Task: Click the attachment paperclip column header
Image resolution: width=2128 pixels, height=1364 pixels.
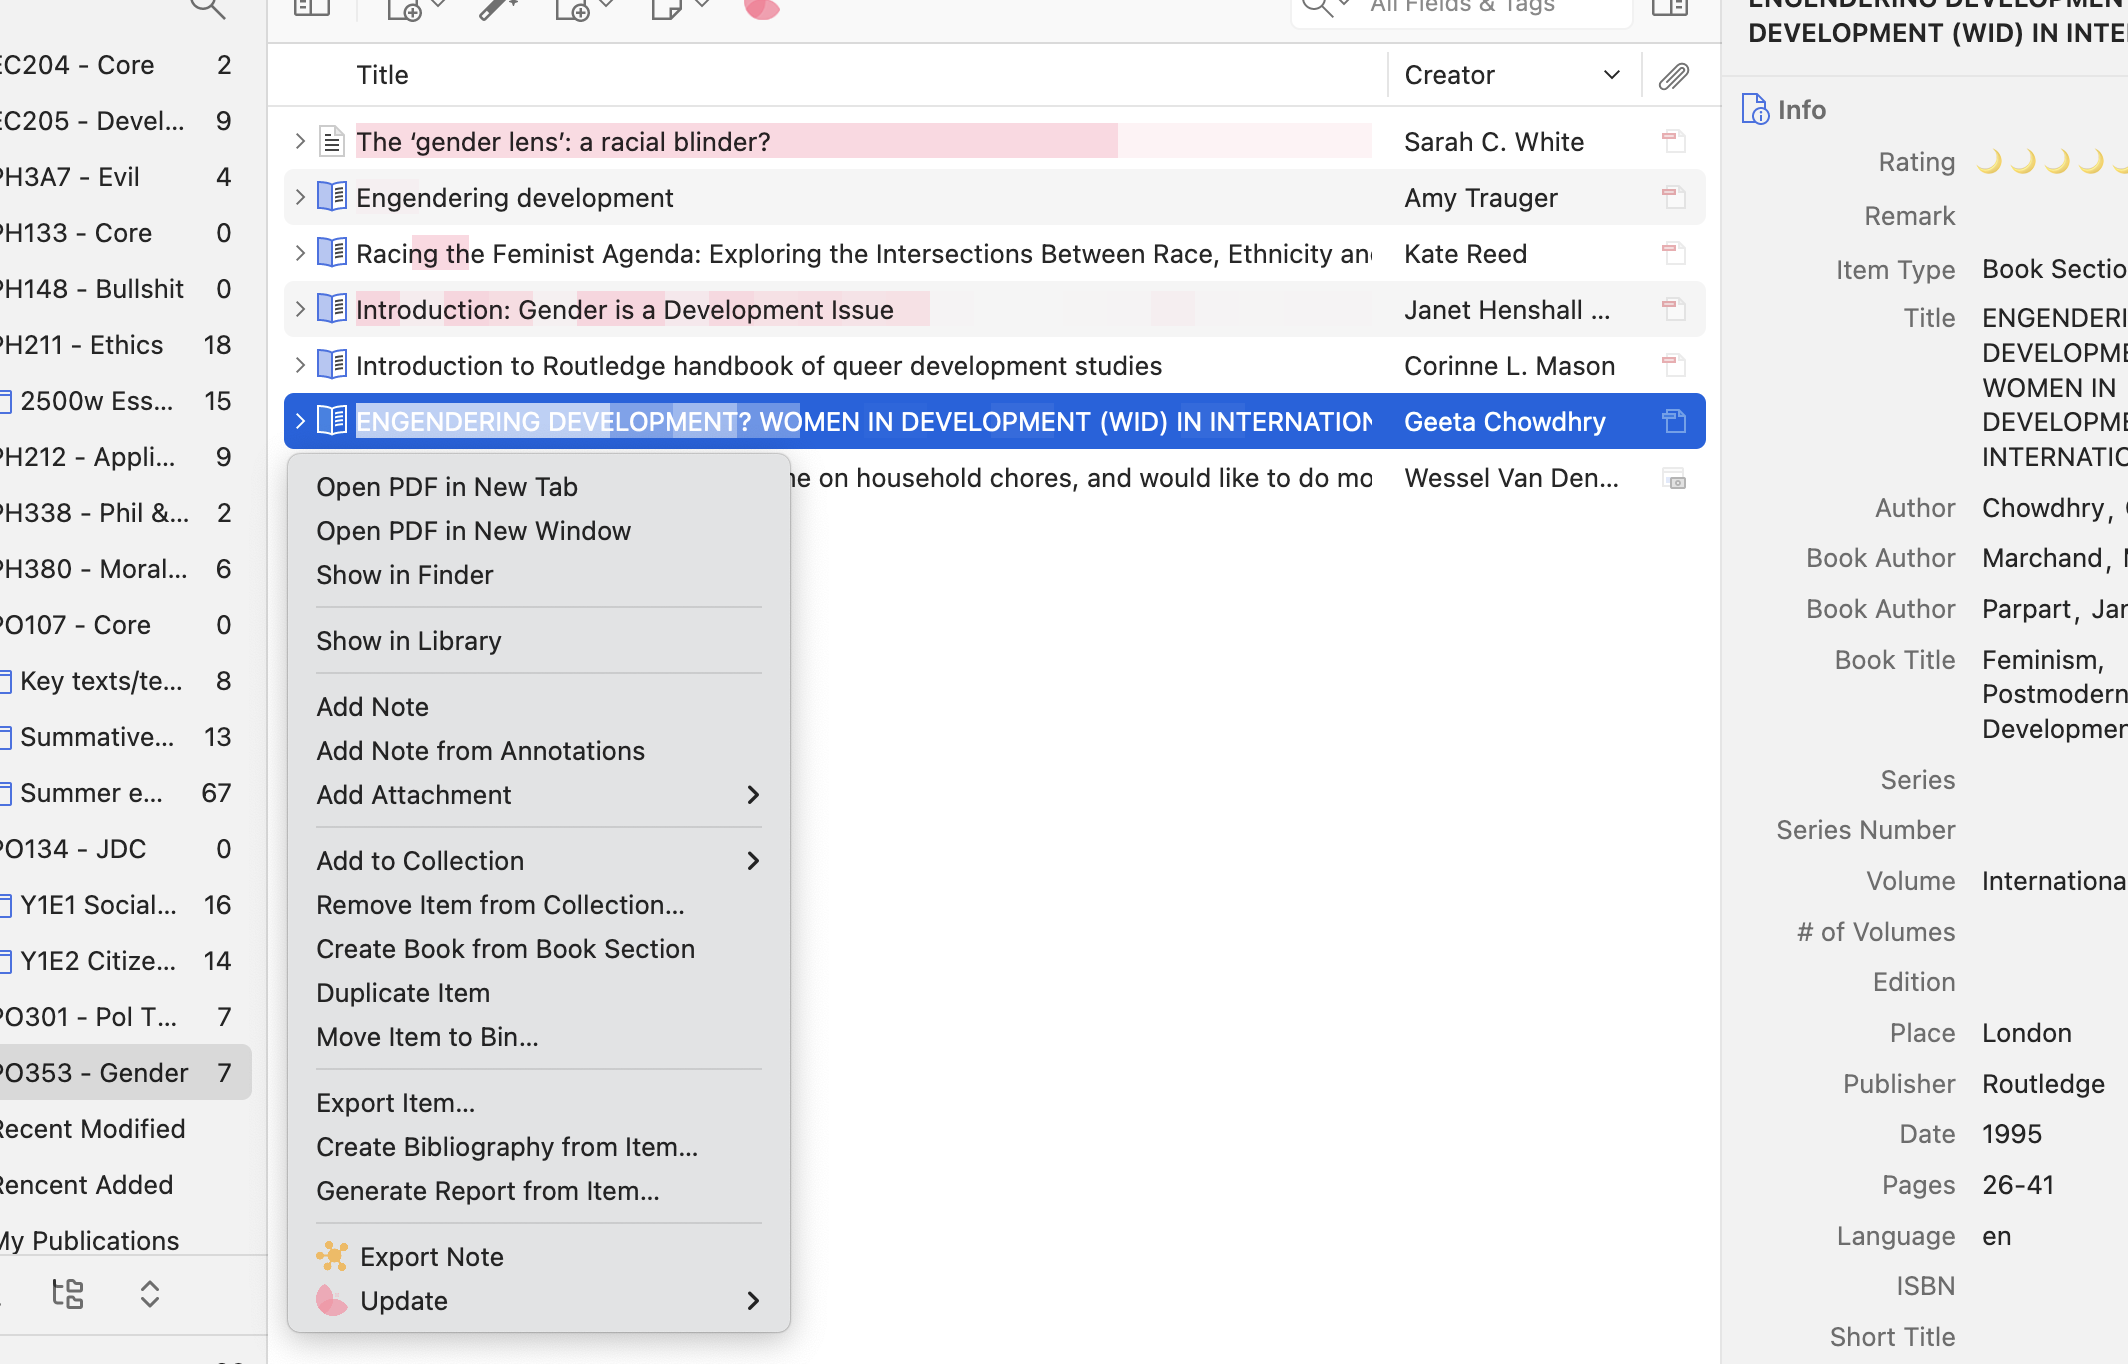Action: tap(1673, 76)
